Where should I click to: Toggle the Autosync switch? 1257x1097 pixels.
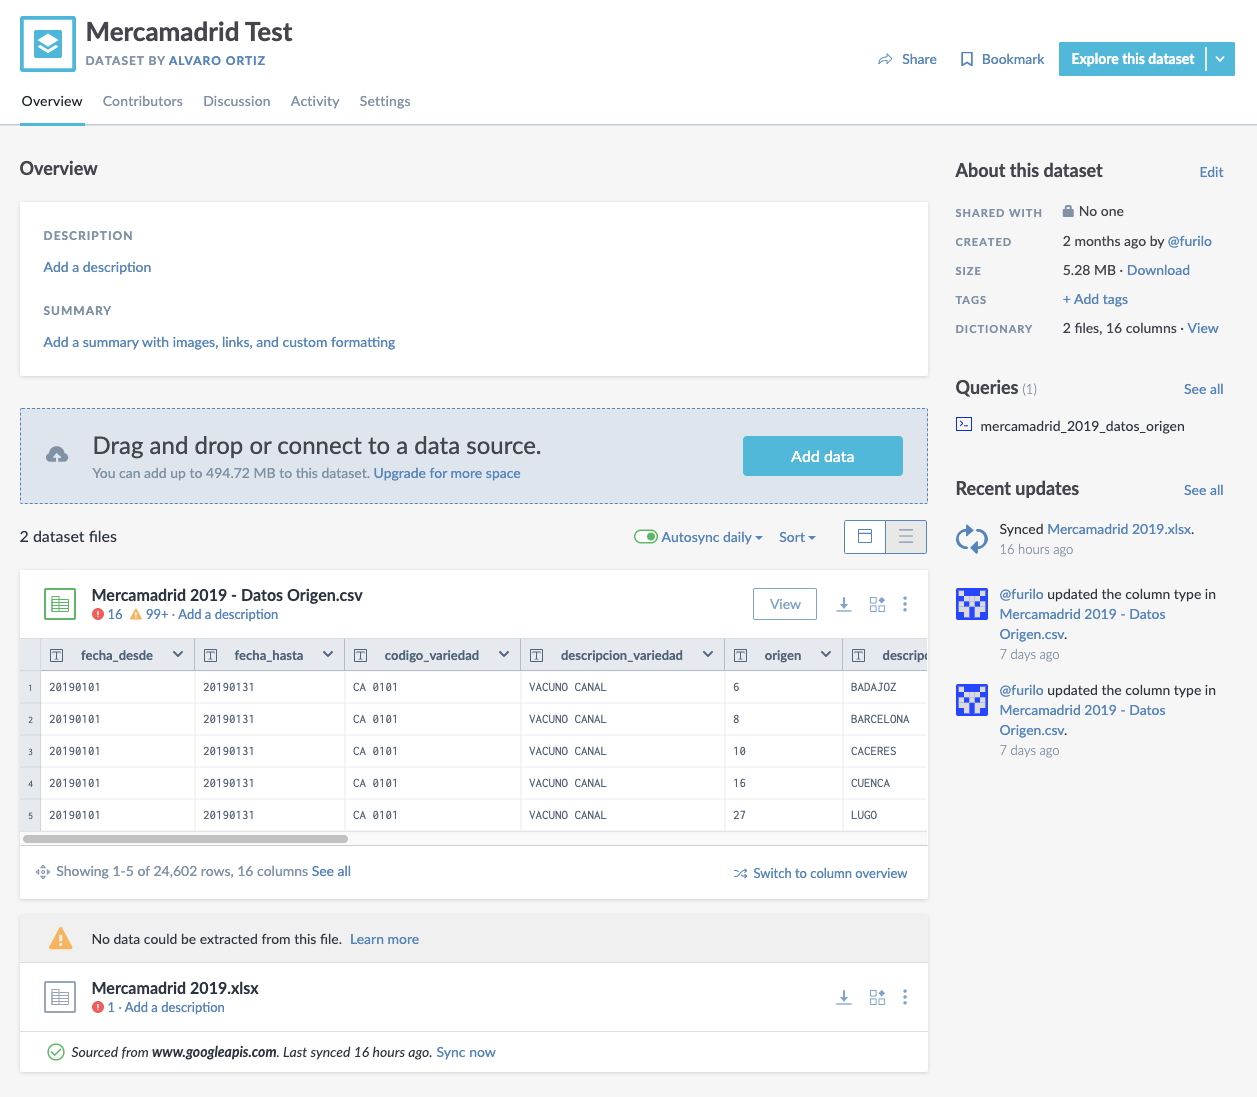[x=645, y=537]
